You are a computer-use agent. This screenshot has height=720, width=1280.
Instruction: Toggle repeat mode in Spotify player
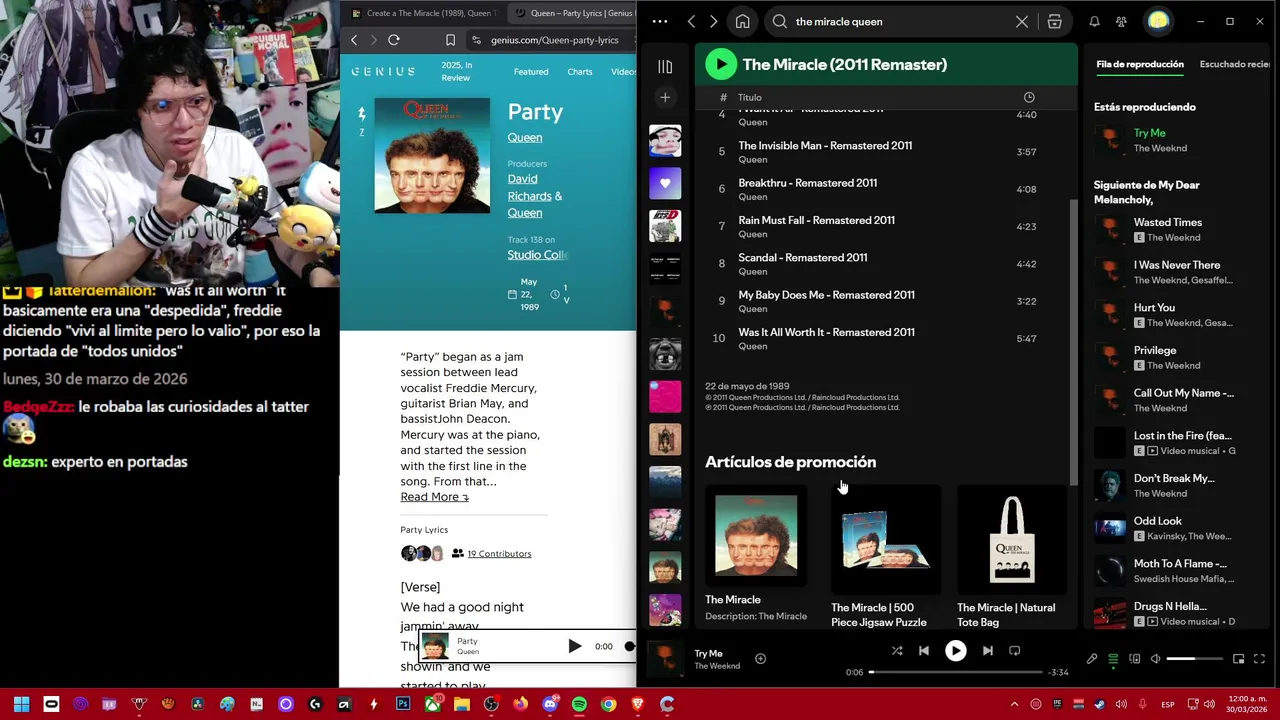pyautogui.click(x=1015, y=651)
